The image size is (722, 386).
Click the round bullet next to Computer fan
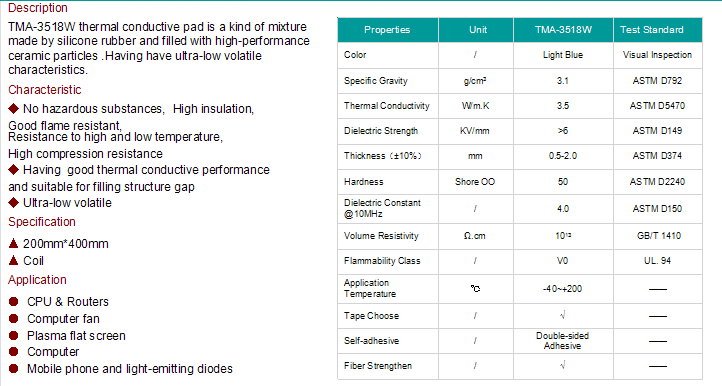13,318
